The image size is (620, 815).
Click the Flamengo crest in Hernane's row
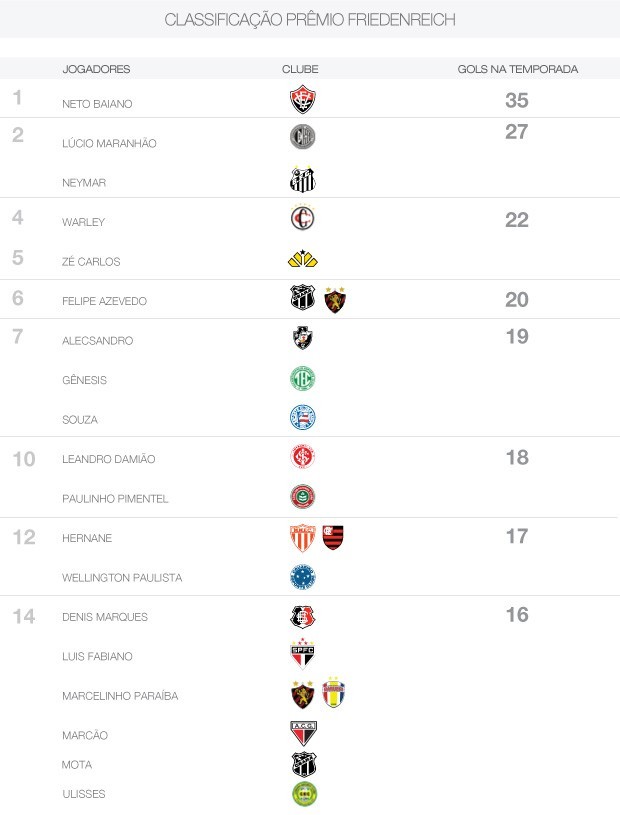click(333, 538)
